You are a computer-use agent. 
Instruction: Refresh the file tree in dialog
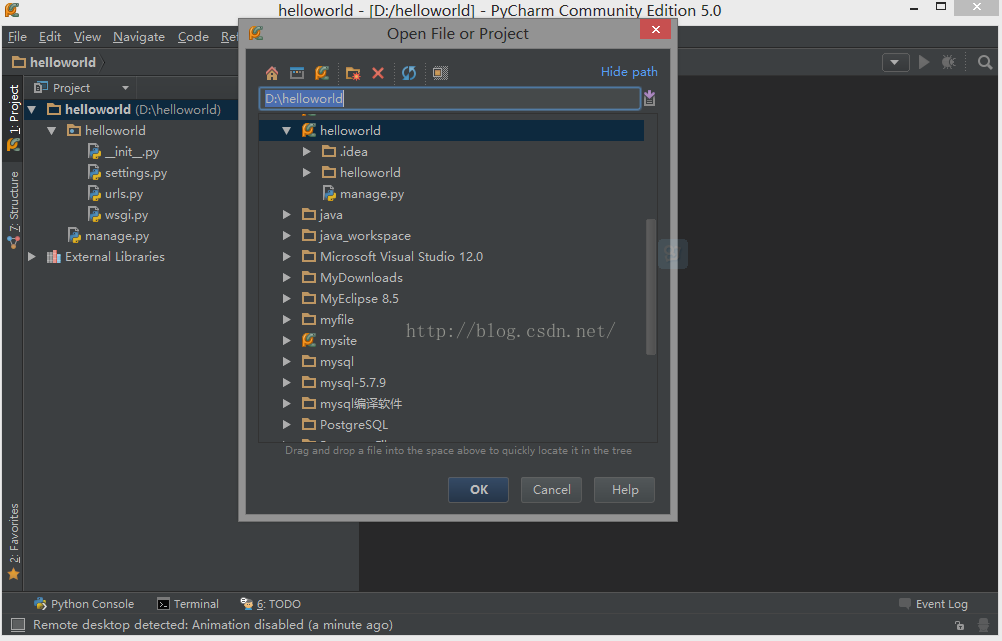pyautogui.click(x=409, y=73)
